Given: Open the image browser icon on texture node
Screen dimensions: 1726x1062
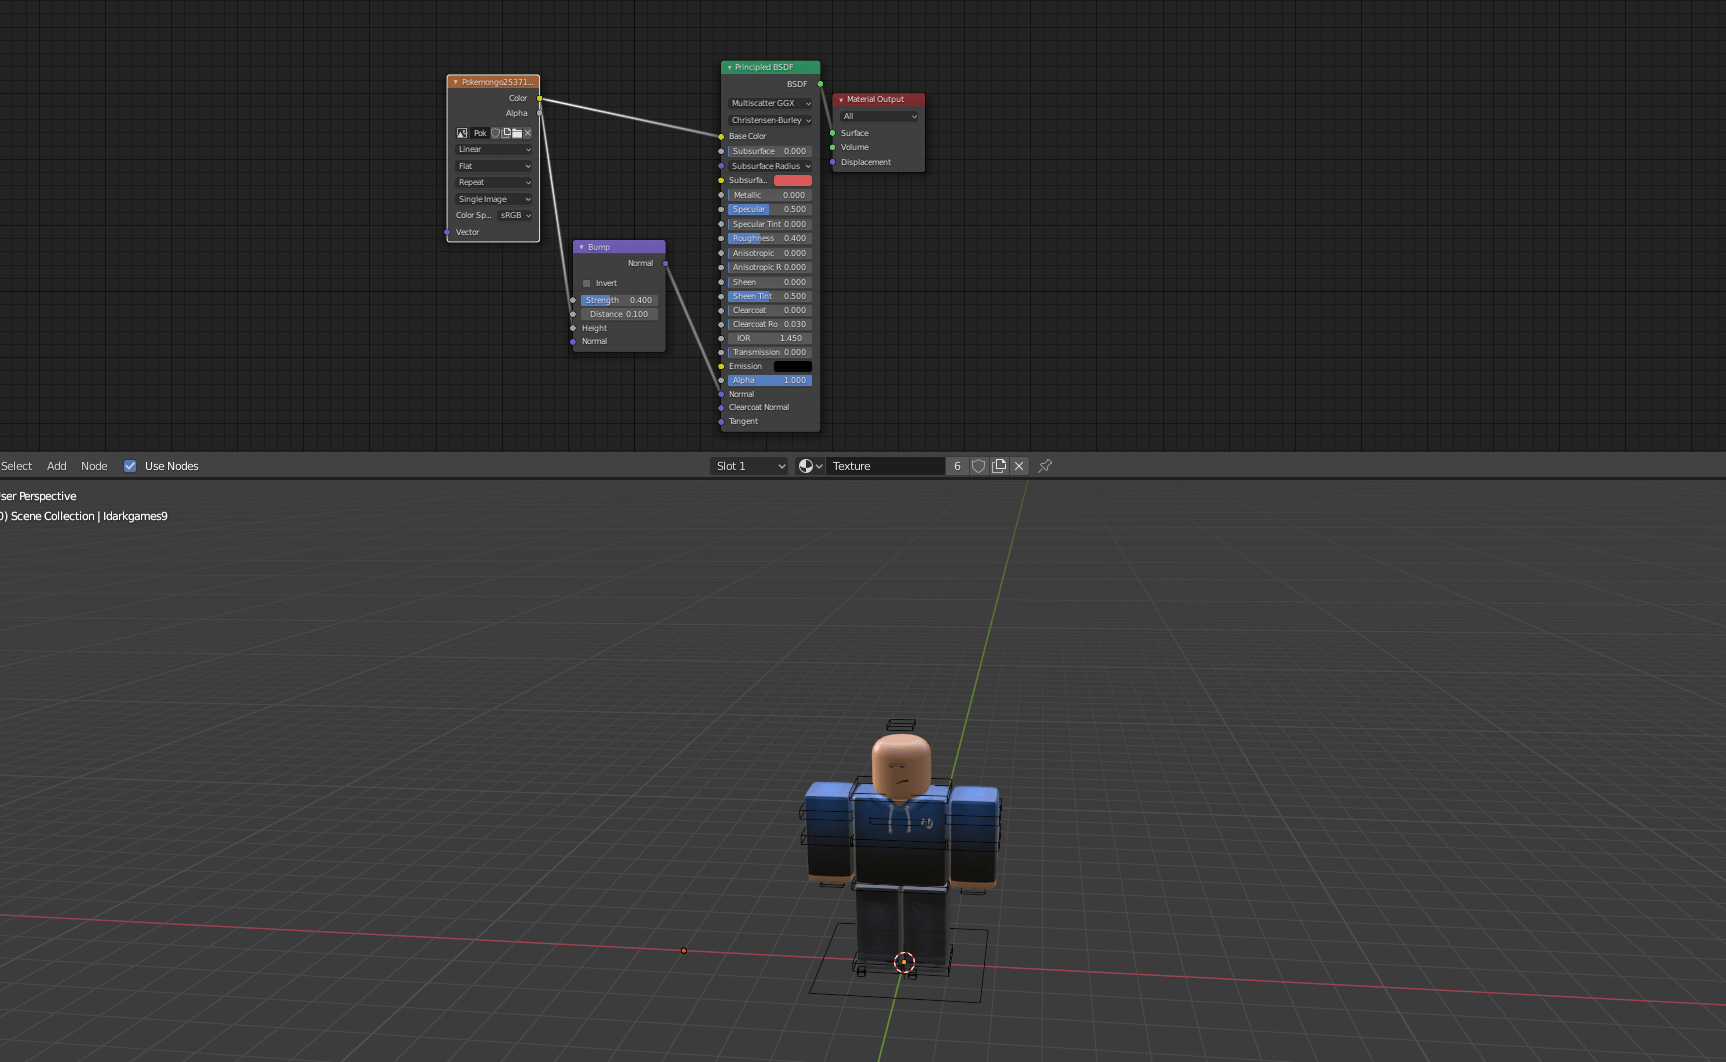Looking at the screenshot, I should [462, 133].
